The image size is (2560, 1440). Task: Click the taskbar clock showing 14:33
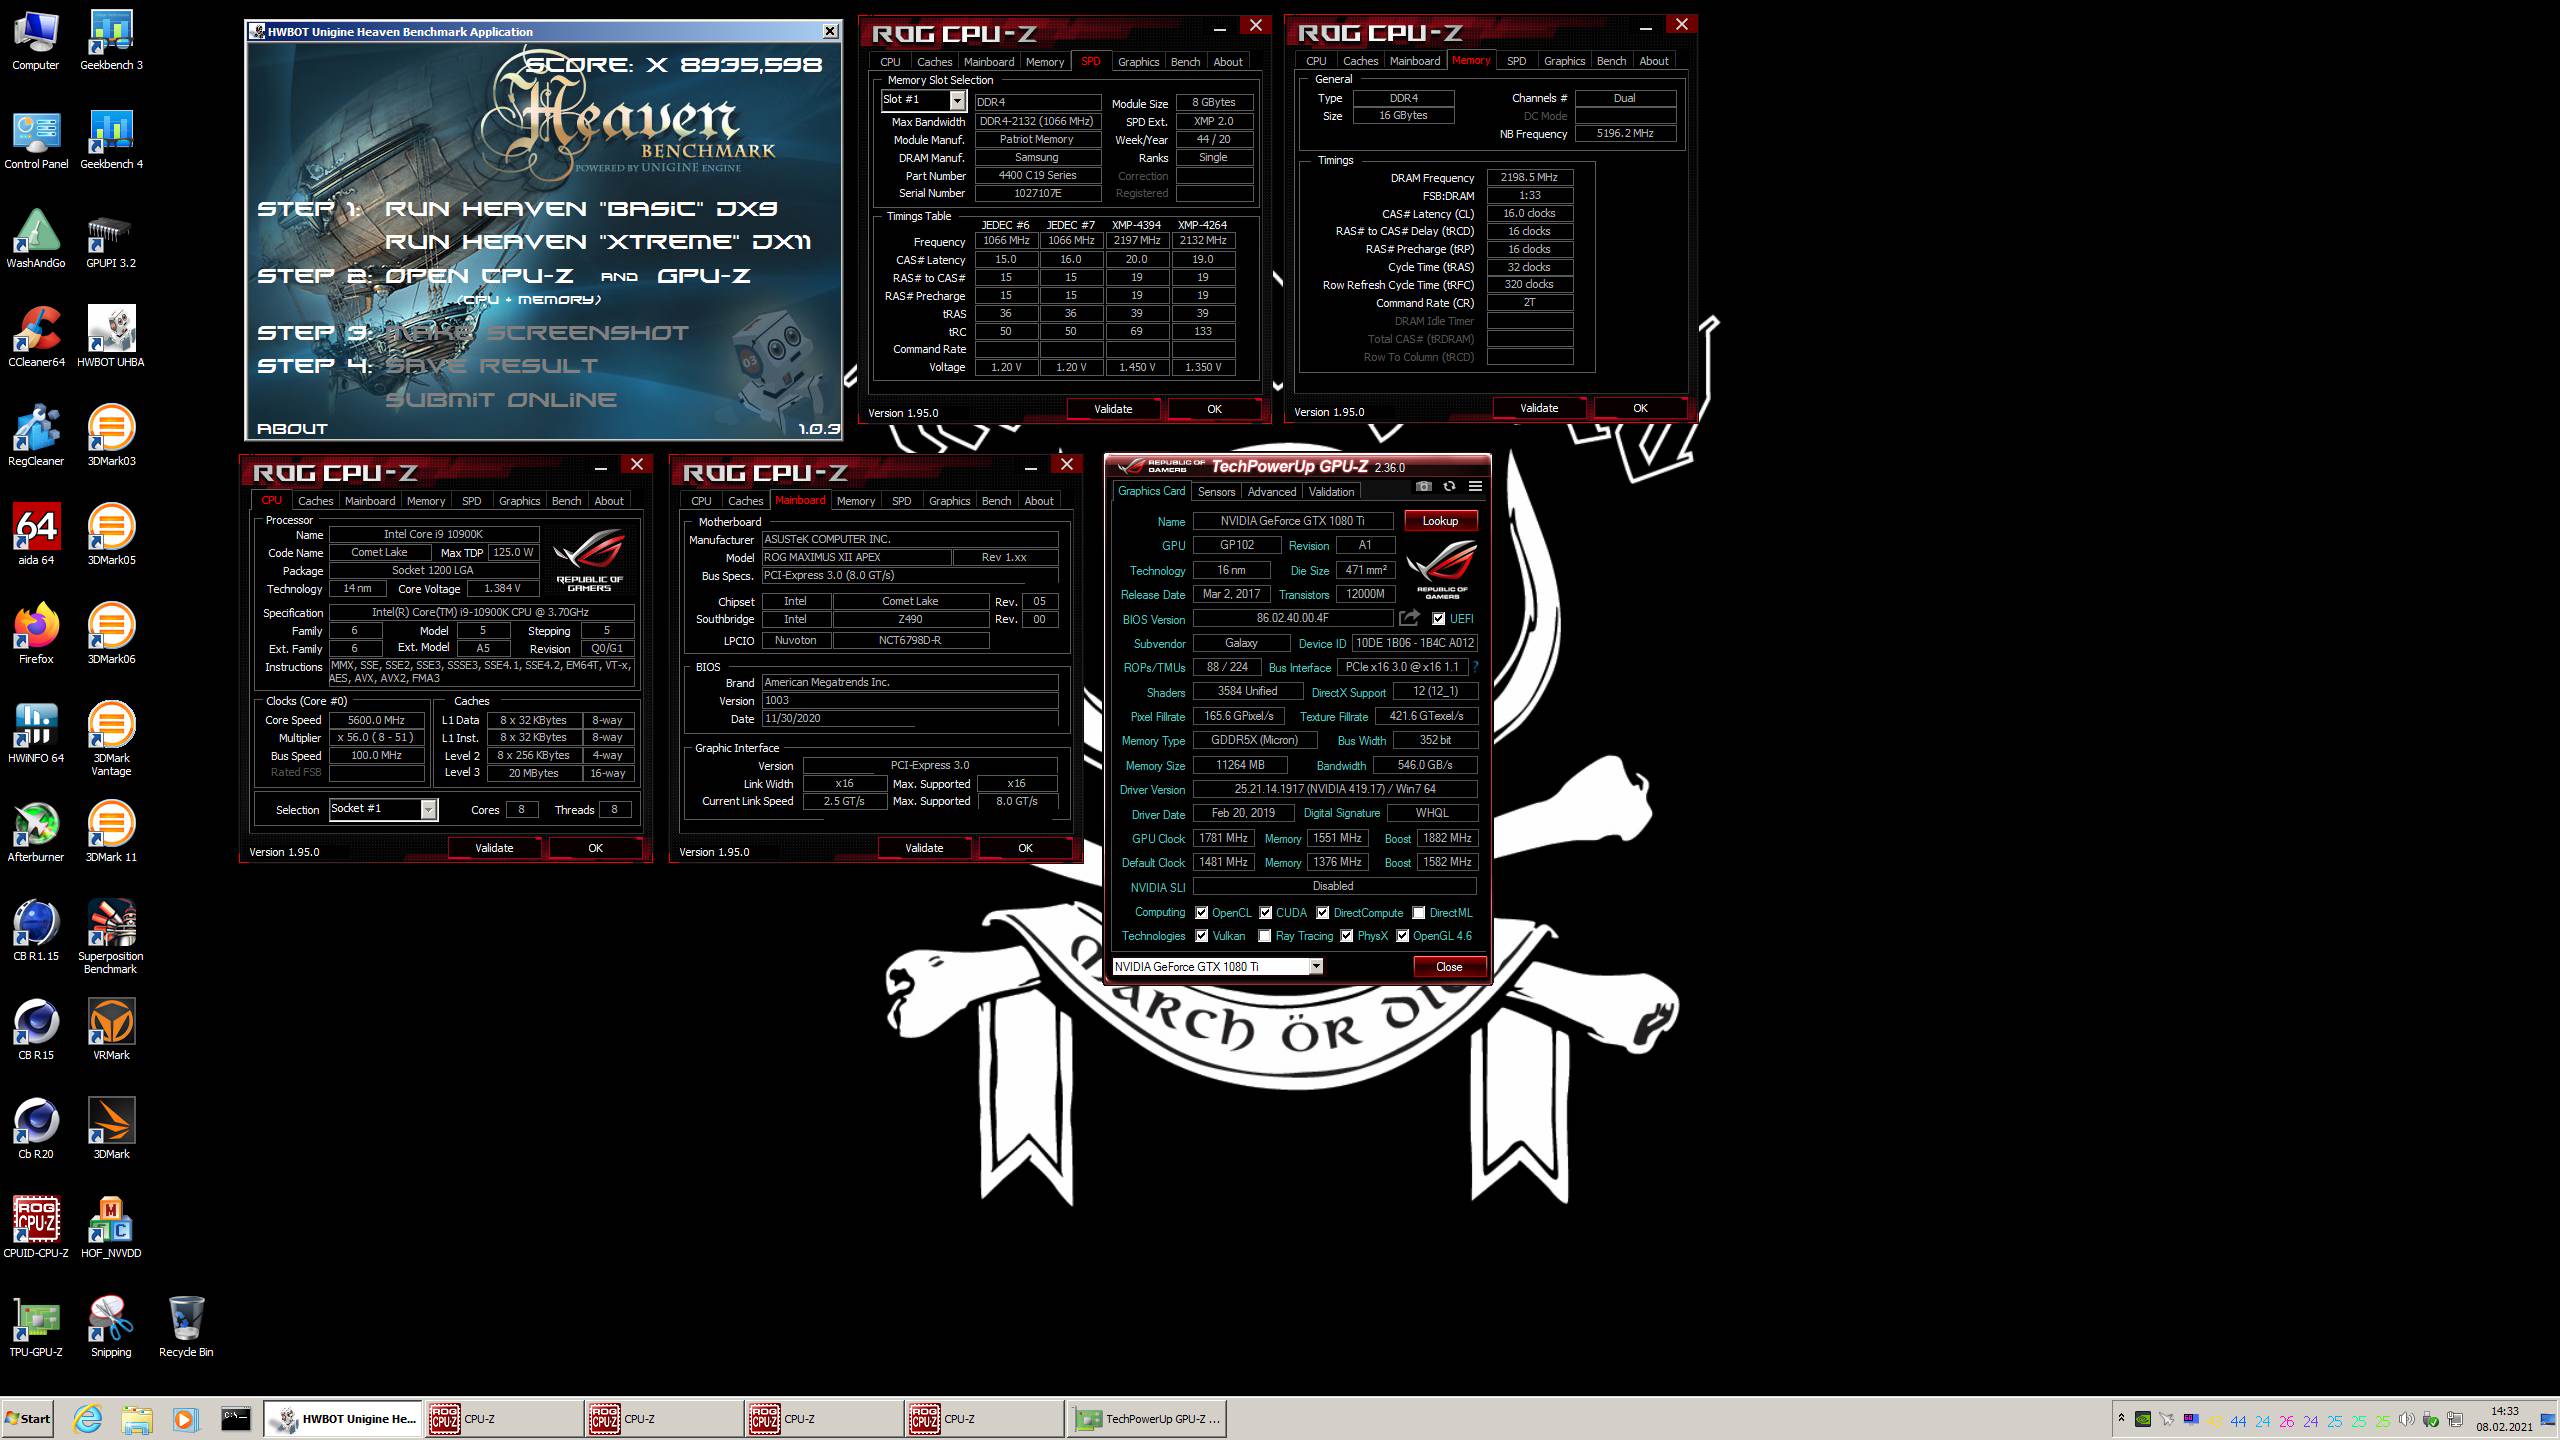[2505, 1419]
